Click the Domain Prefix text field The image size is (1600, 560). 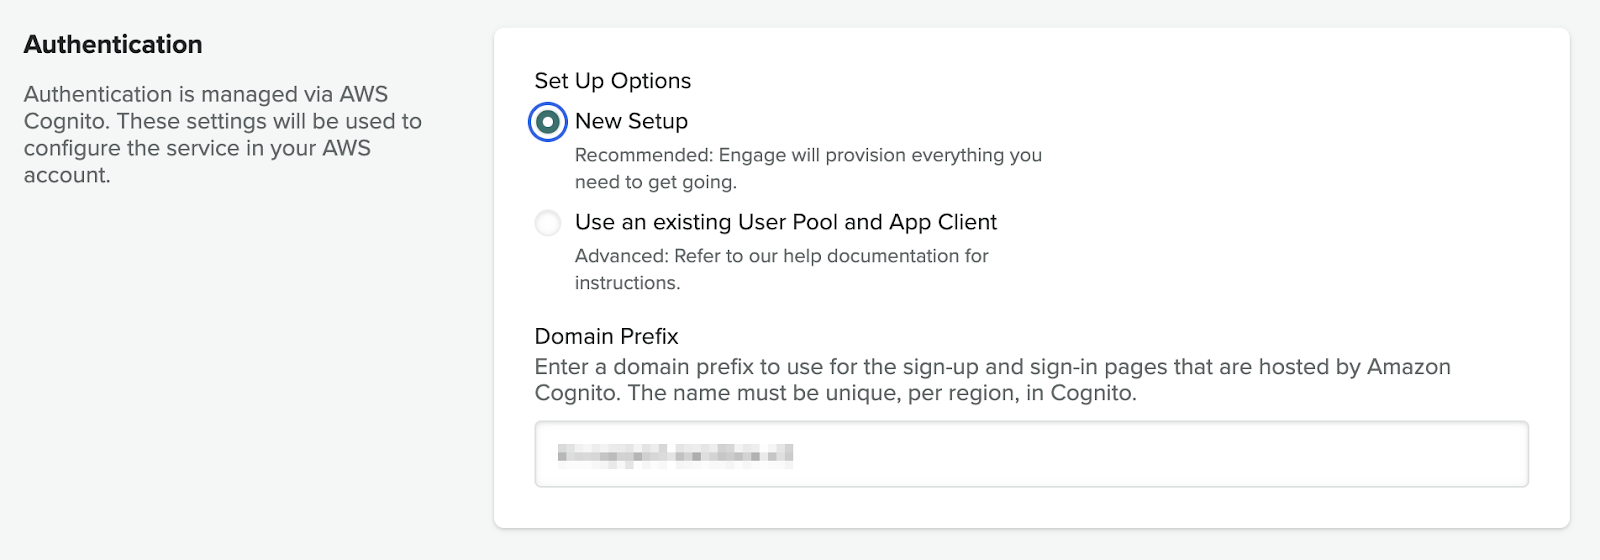tap(1031, 454)
